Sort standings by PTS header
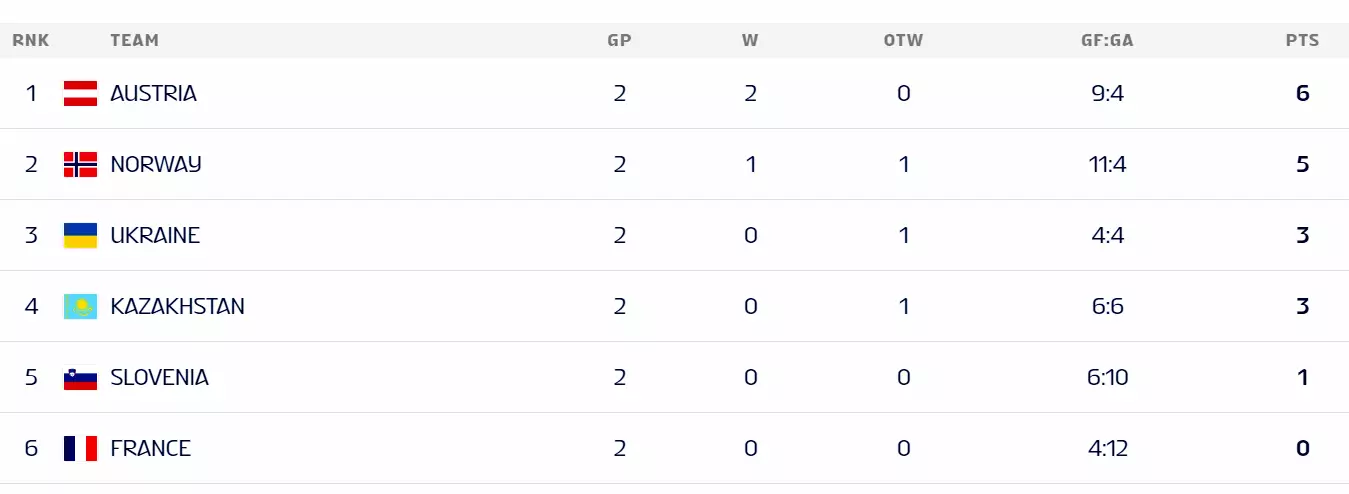This screenshot has height=494, width=1349. click(x=1302, y=41)
